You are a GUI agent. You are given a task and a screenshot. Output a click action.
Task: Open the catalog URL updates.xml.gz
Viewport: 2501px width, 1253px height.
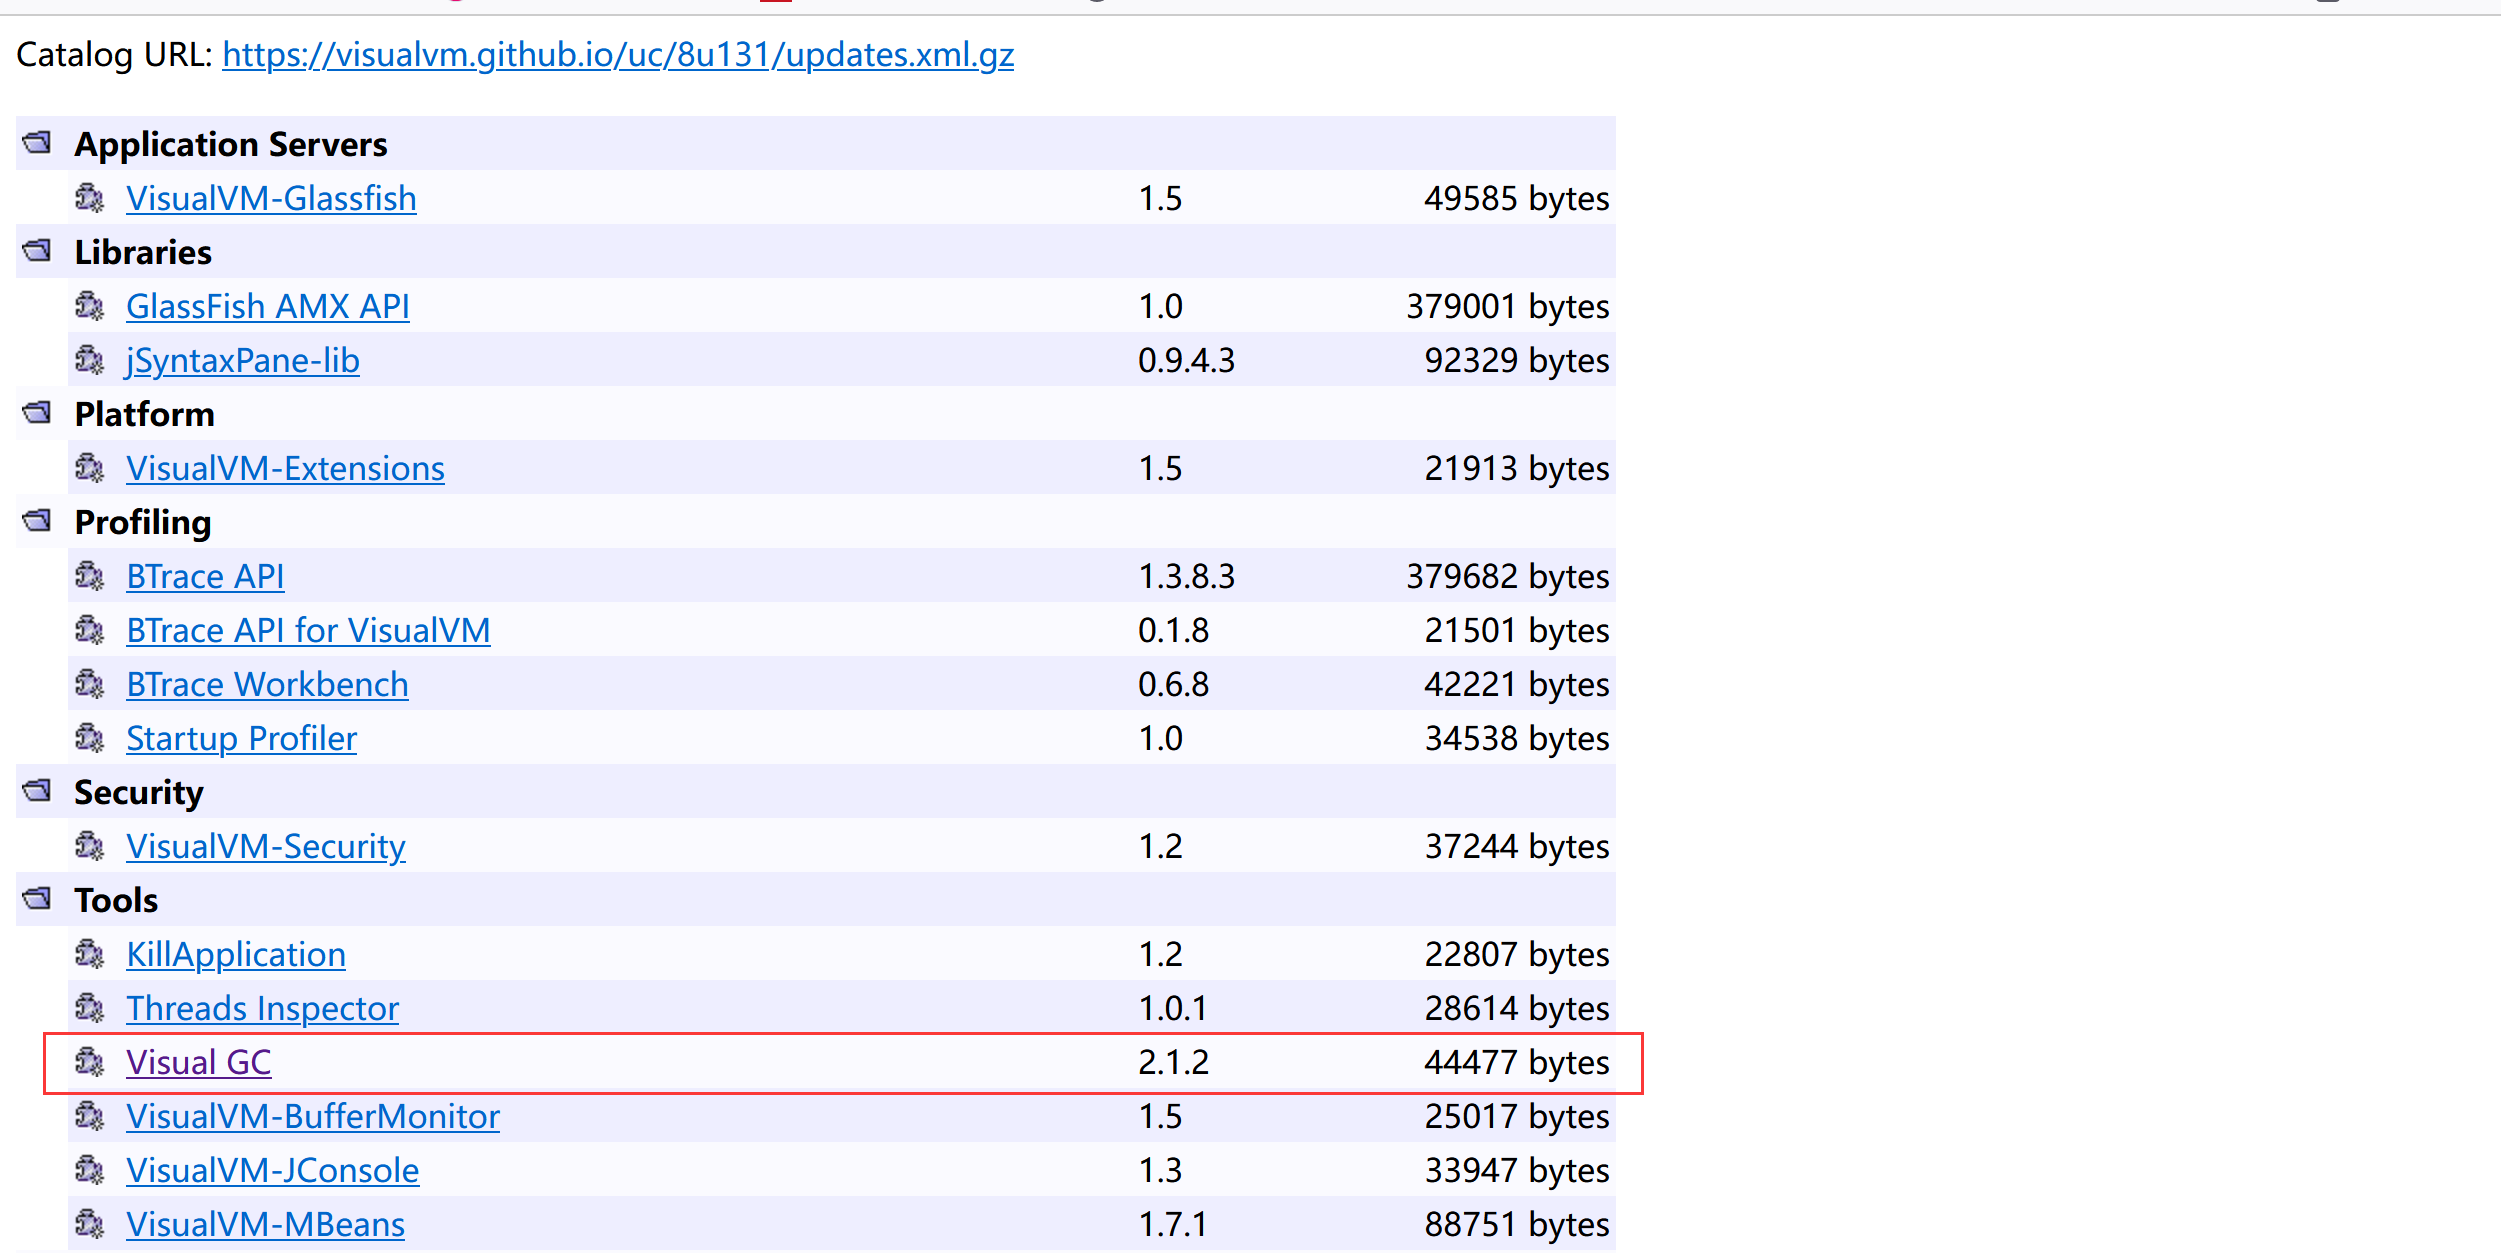point(617,55)
